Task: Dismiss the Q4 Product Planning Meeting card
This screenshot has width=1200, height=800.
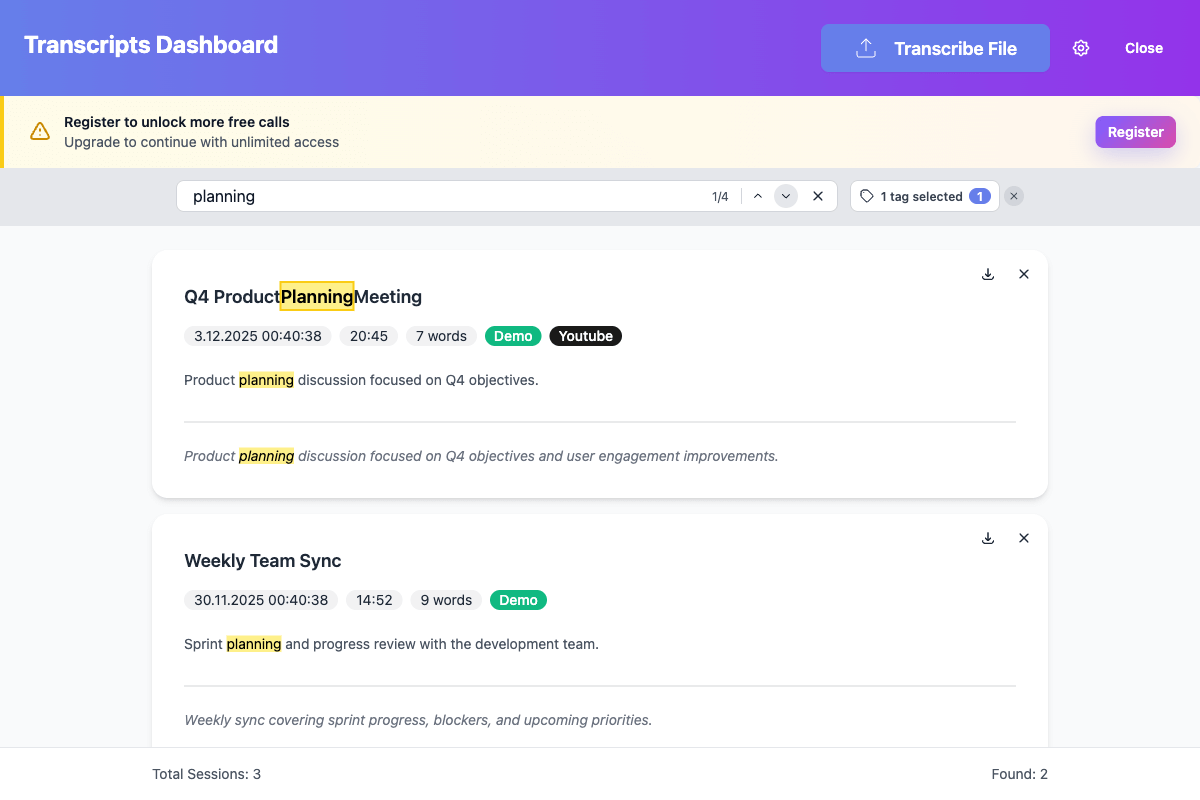Action: (x=1023, y=273)
